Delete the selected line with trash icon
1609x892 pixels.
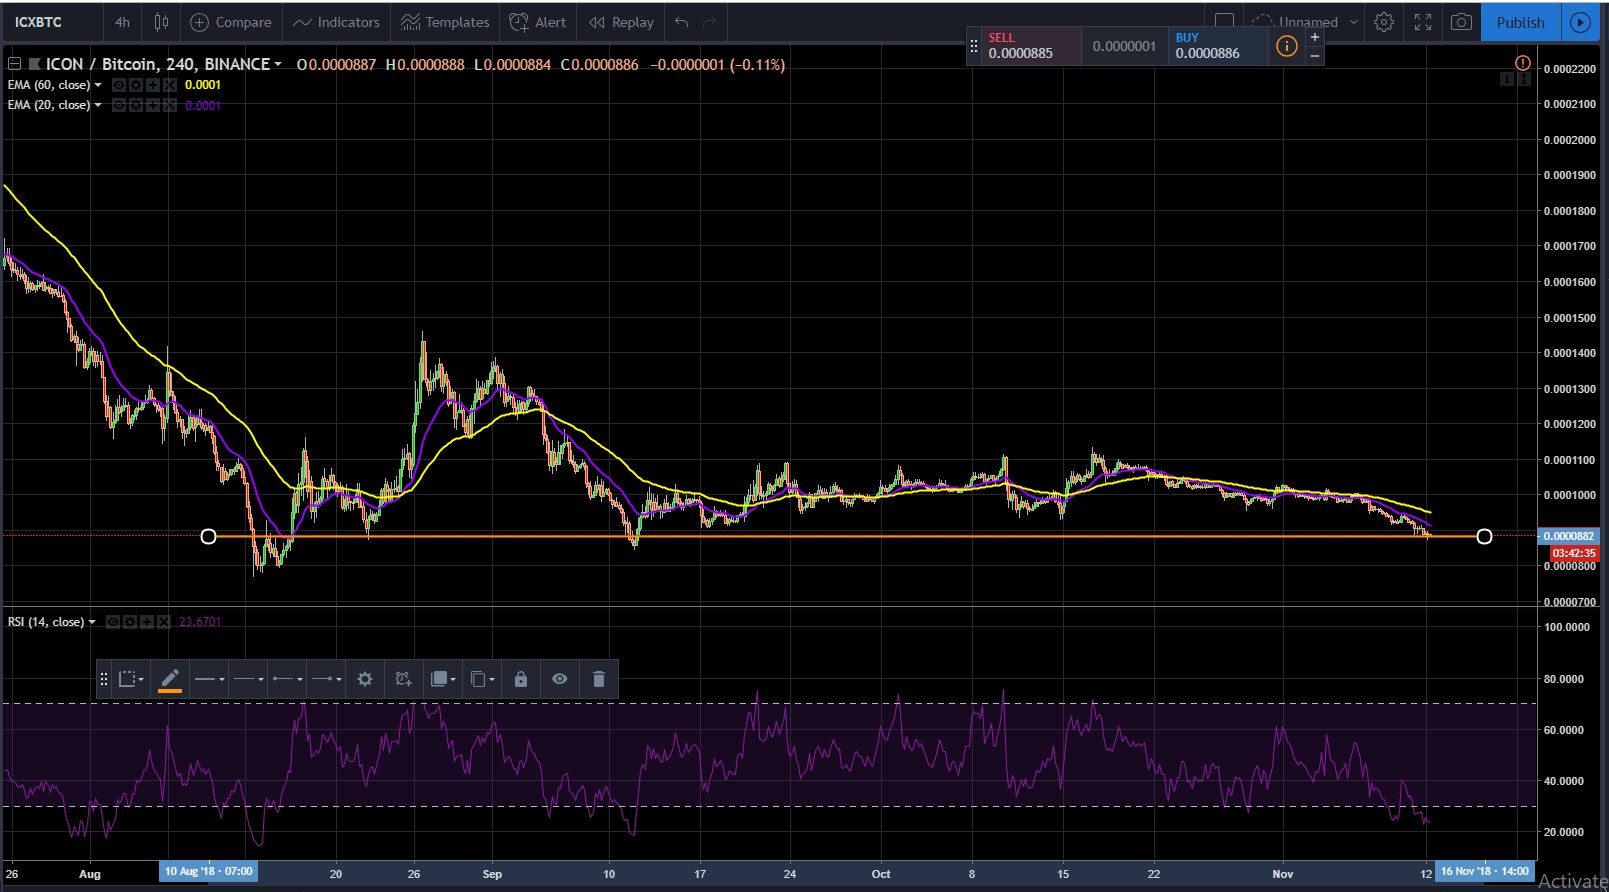598,679
